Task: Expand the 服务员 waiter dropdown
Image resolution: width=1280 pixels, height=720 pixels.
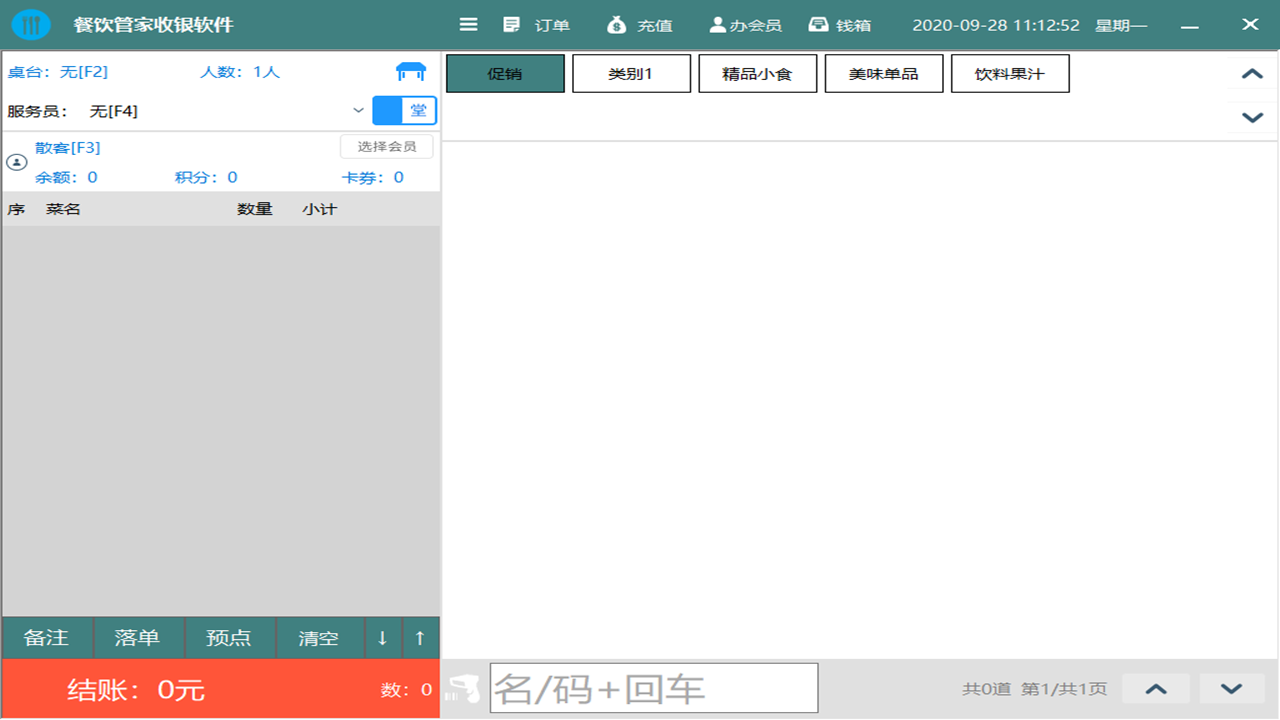Action: pyautogui.click(x=358, y=111)
